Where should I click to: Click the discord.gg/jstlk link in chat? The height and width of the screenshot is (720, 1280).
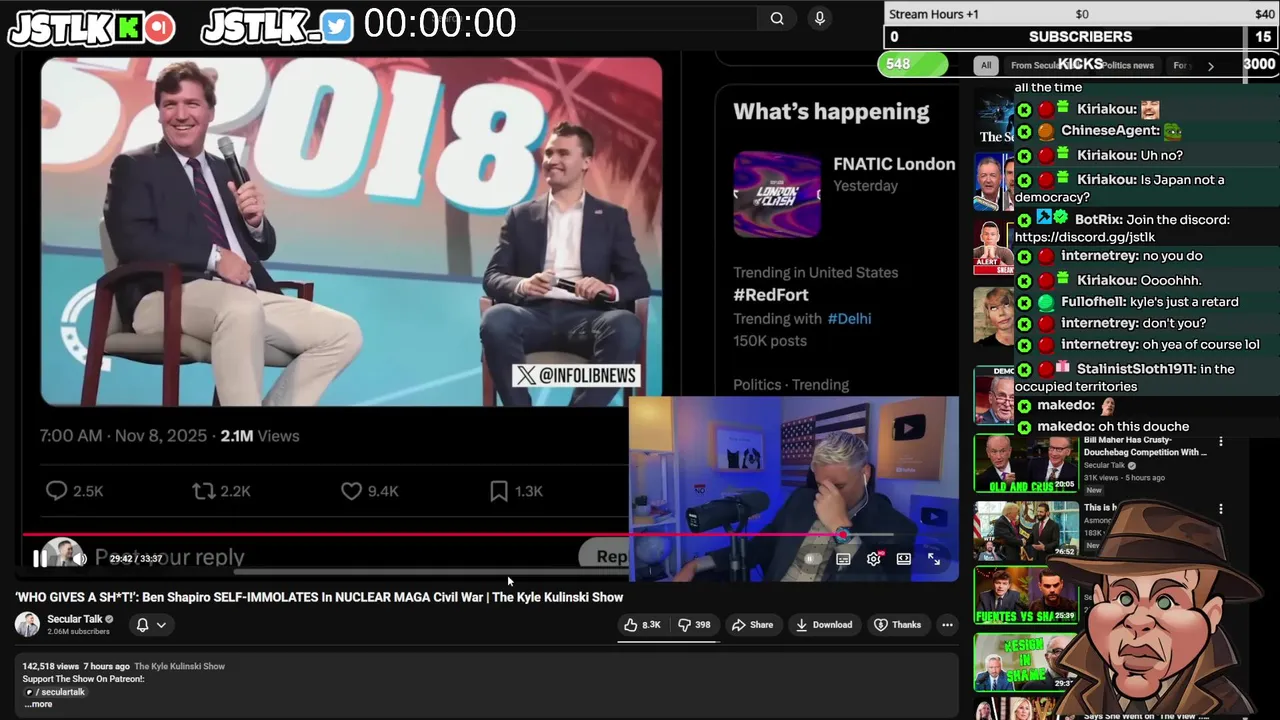[1085, 238]
